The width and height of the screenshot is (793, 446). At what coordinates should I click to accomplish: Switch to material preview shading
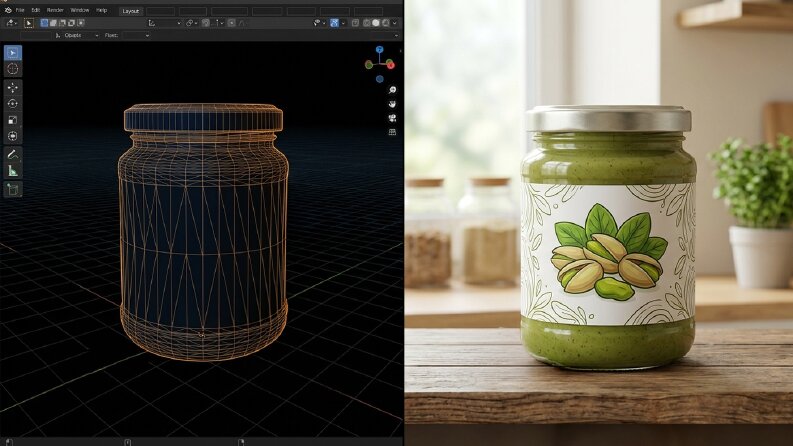pyautogui.click(x=385, y=23)
